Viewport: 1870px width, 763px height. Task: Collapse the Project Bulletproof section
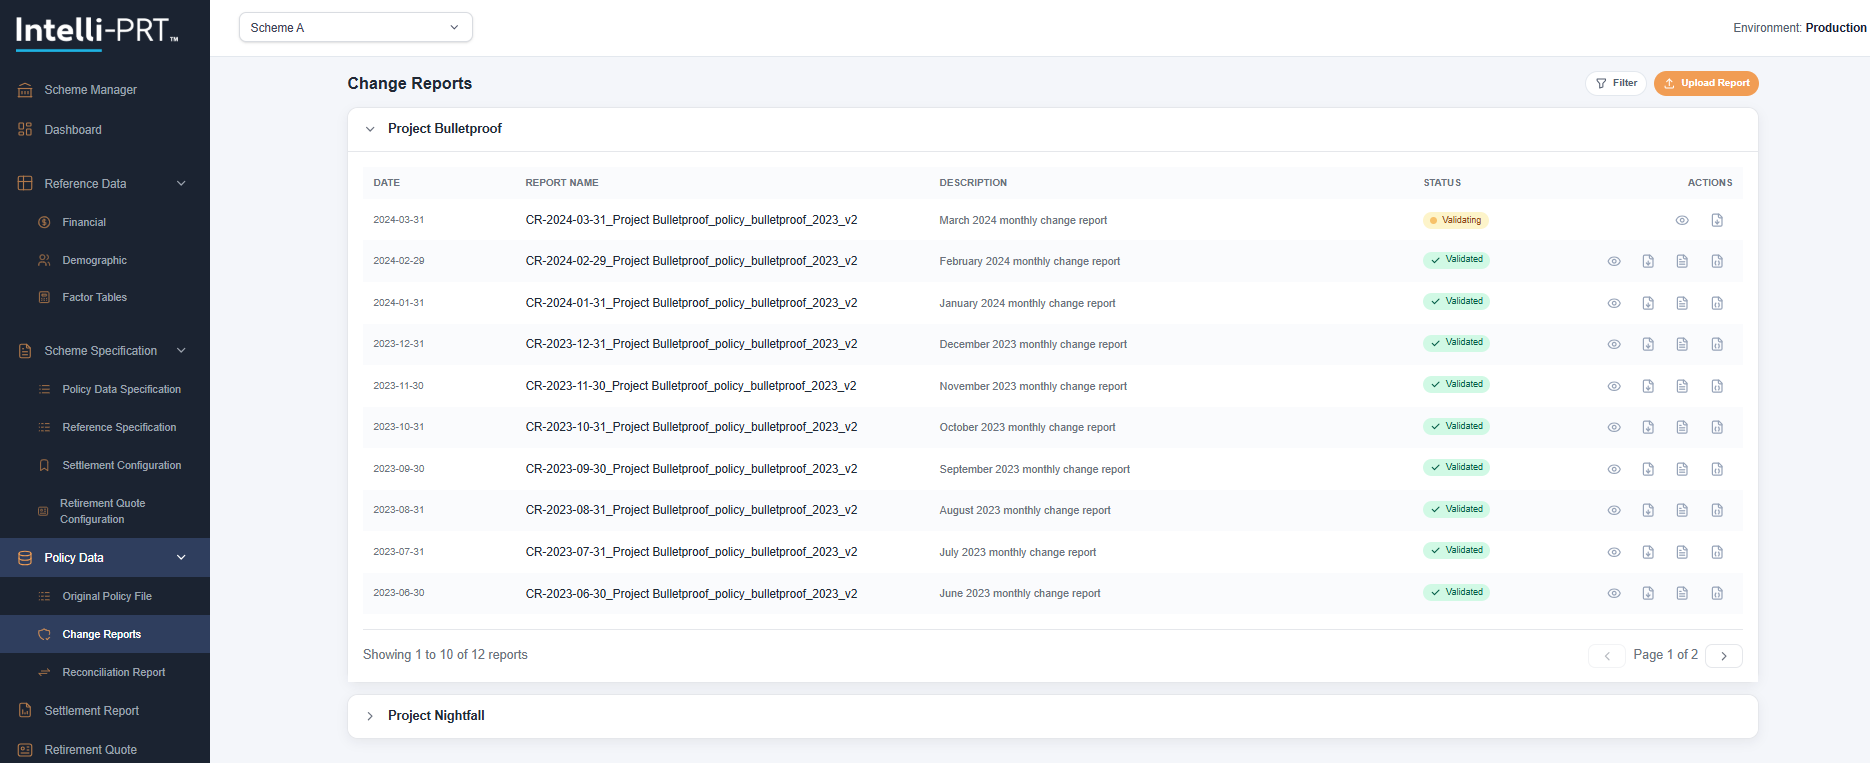(370, 129)
